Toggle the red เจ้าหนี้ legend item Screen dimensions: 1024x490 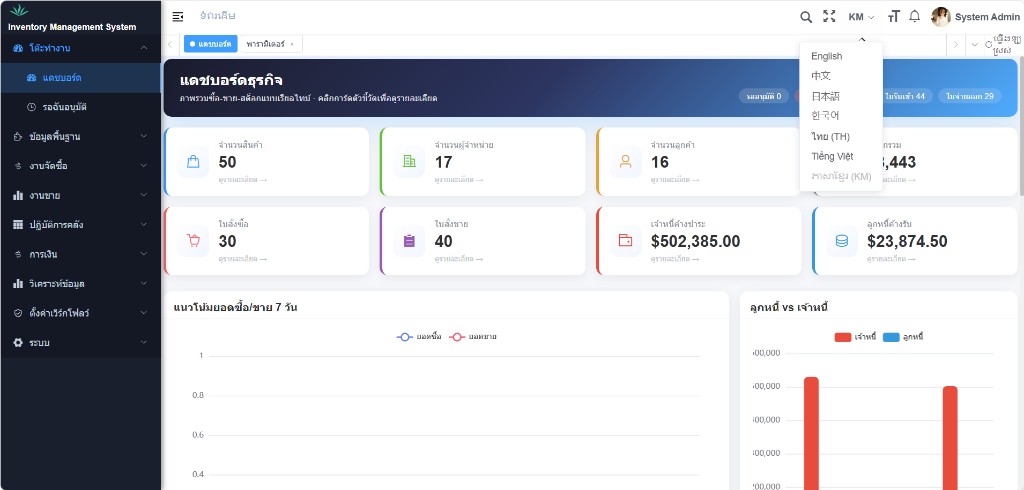856,337
